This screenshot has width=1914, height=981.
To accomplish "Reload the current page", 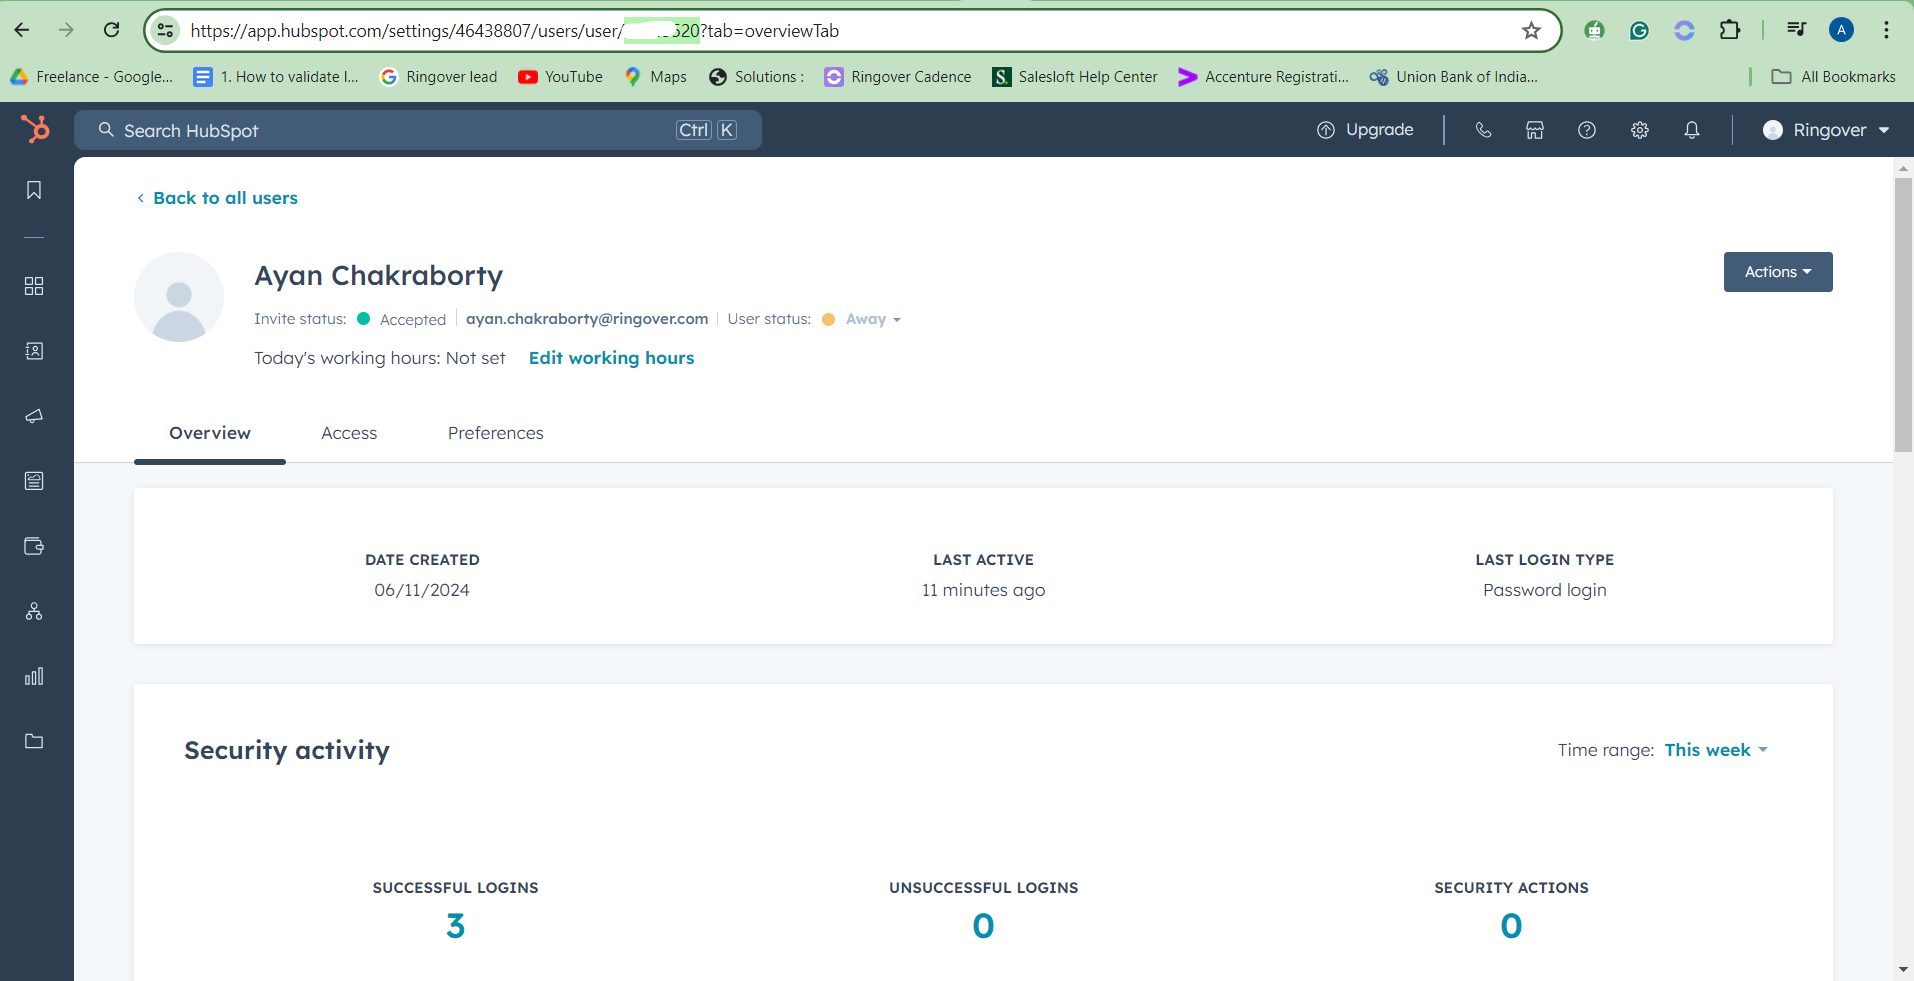I will coord(112,30).
